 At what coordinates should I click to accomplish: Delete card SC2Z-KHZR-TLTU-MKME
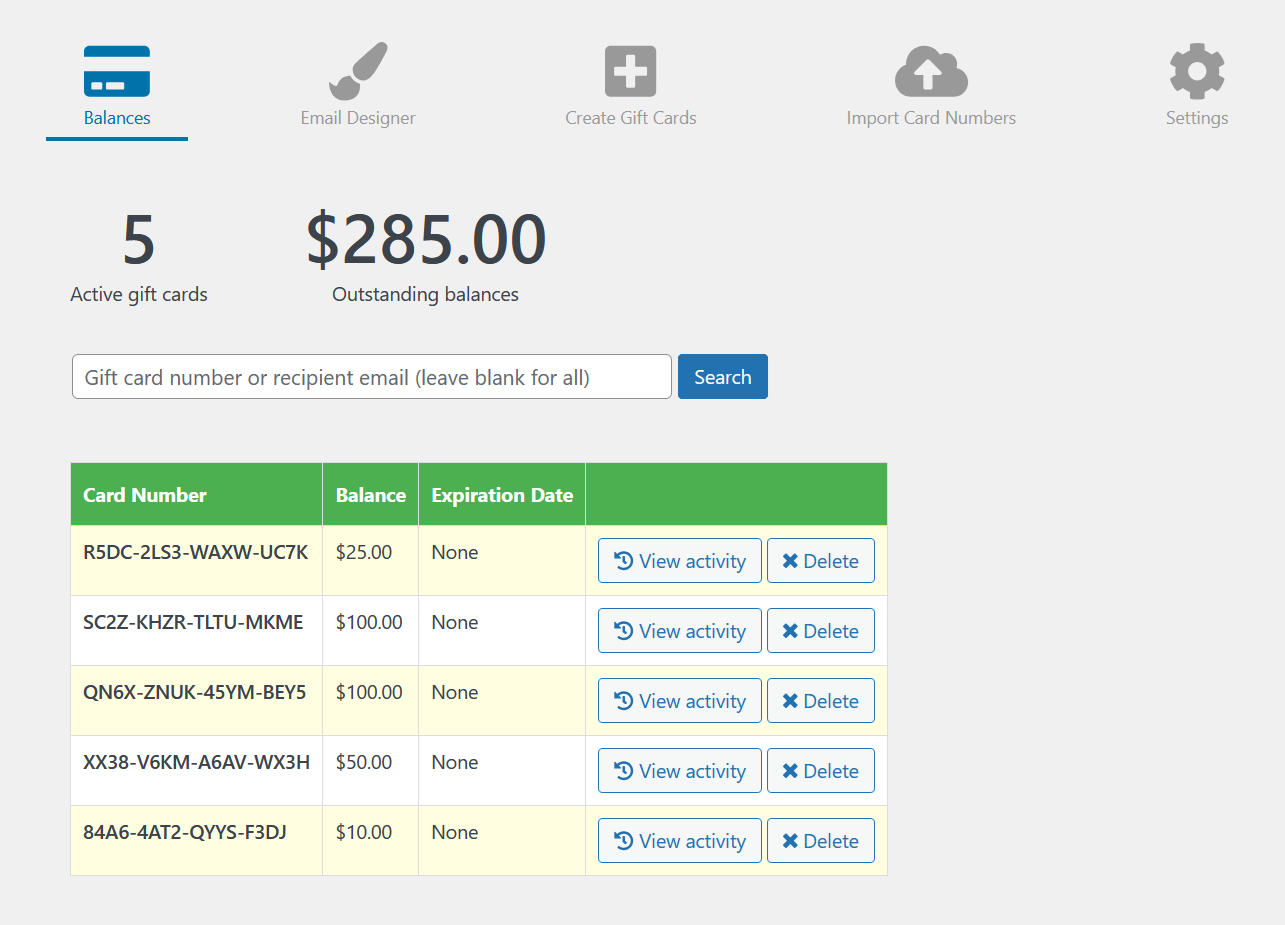click(821, 631)
